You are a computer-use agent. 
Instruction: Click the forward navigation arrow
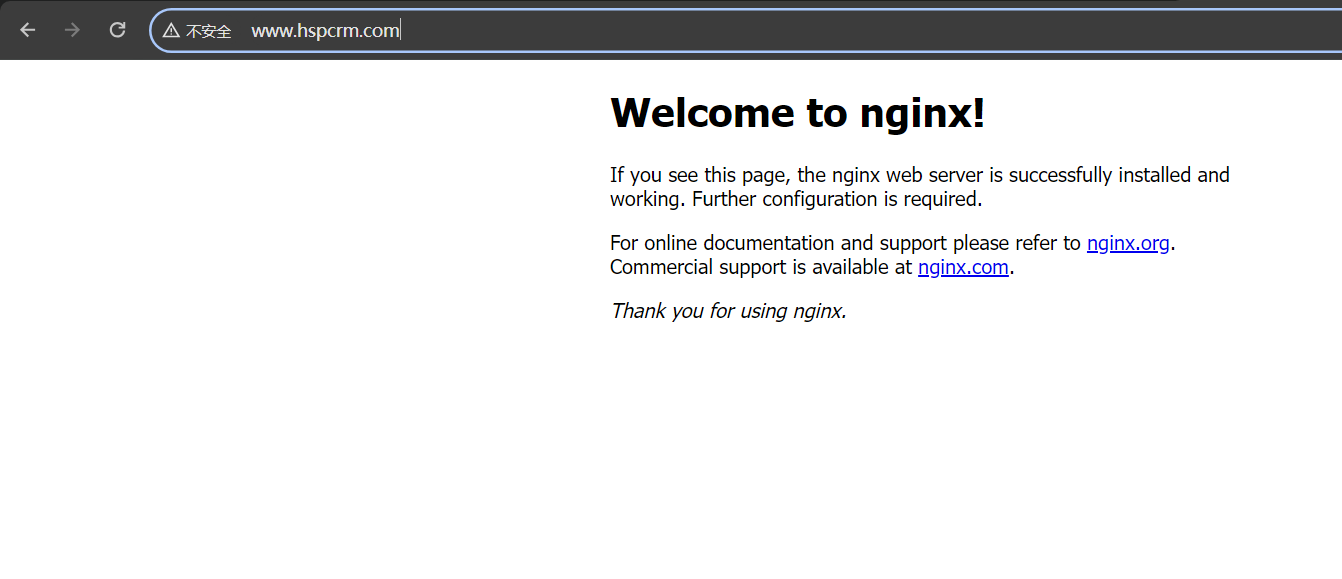72,30
